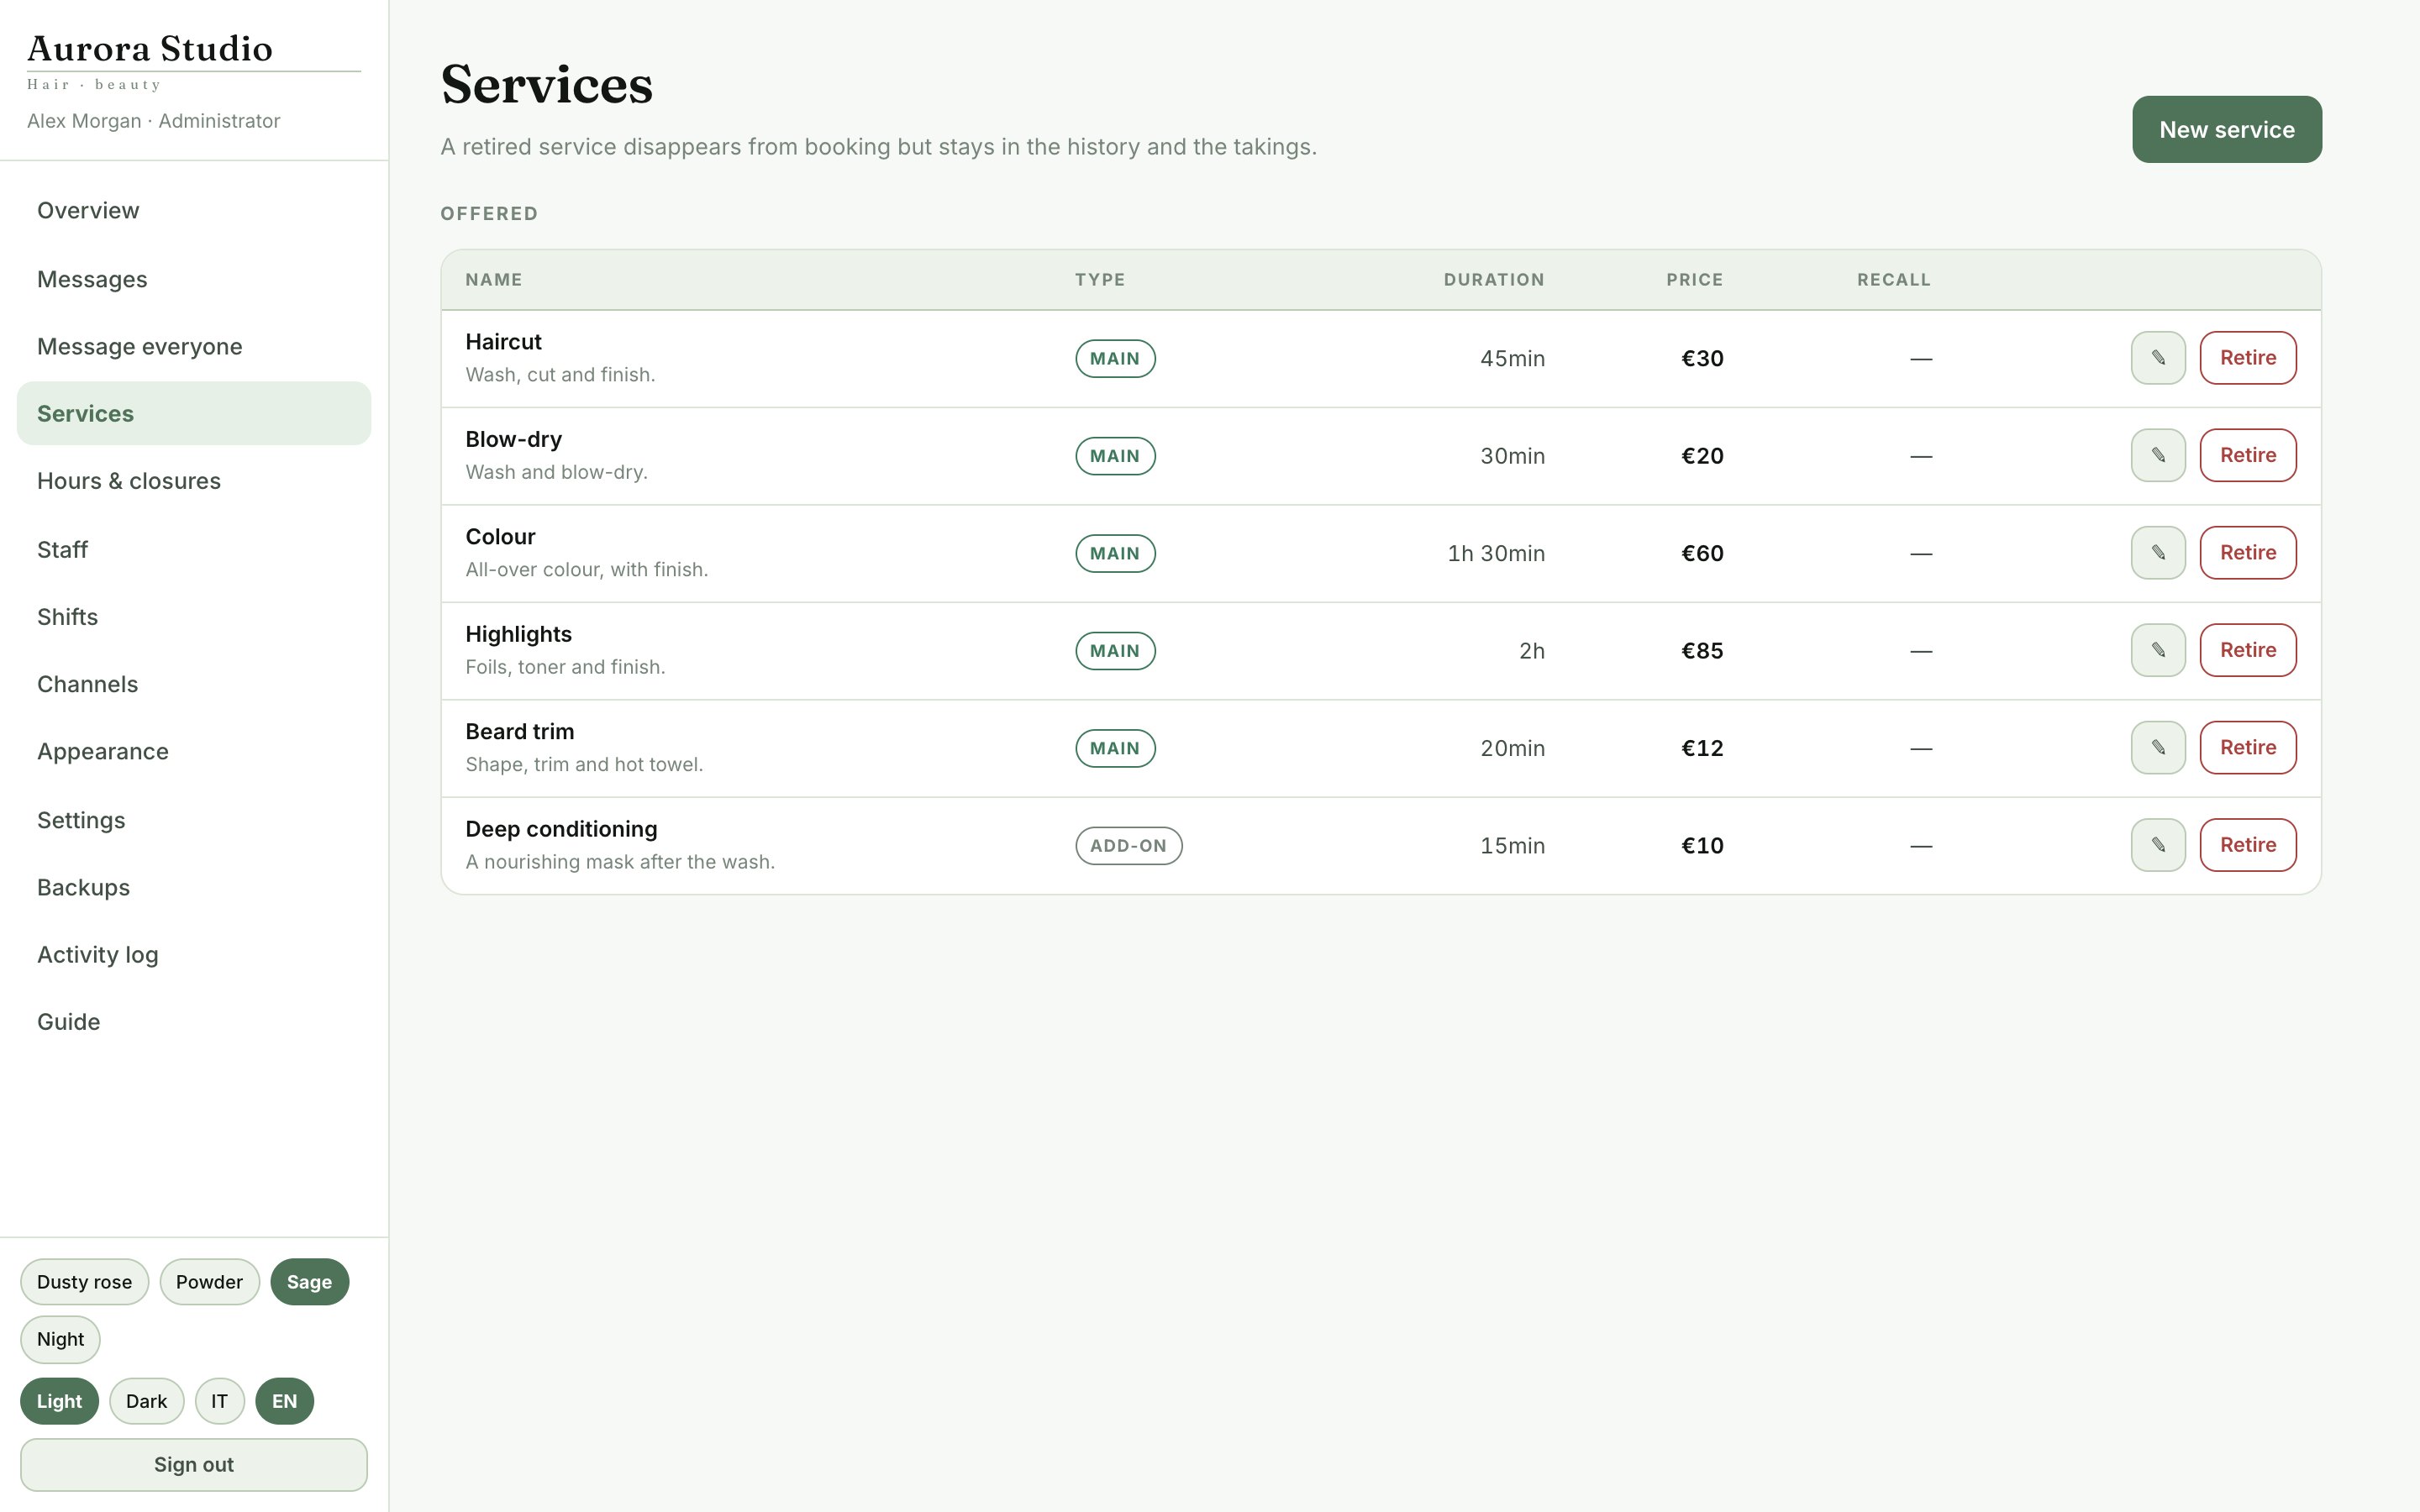Click the Haircut service name

[x=503, y=342]
